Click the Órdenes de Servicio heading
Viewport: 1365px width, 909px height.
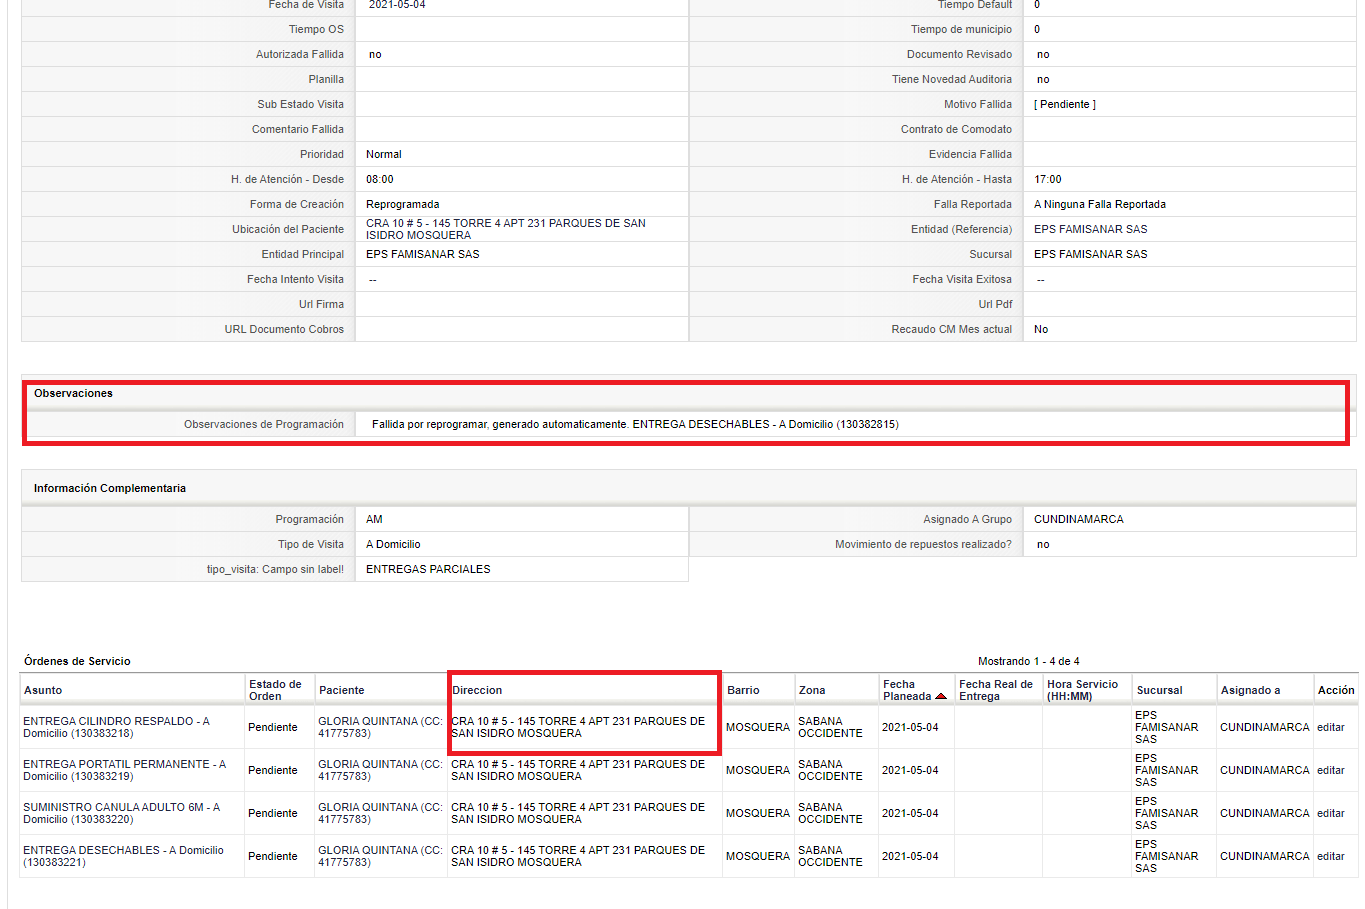pyautogui.click(x=77, y=661)
